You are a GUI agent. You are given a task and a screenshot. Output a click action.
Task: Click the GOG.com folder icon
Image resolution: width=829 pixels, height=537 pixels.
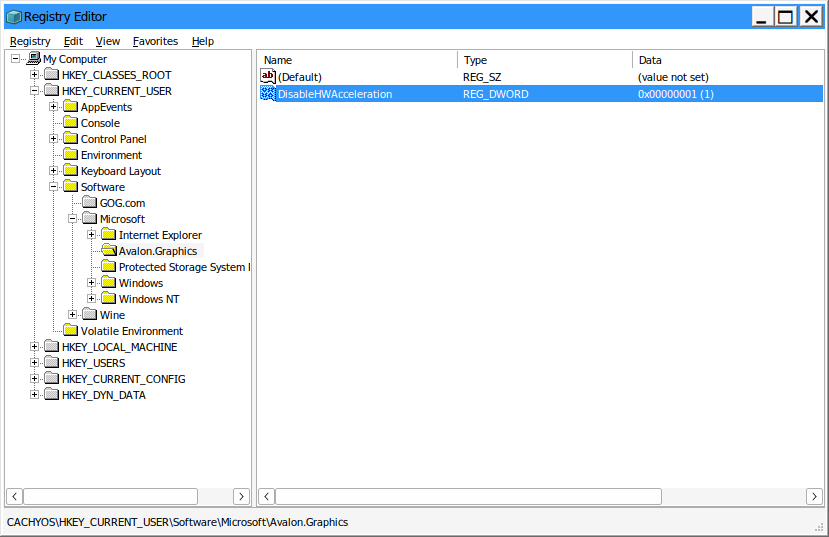(x=89, y=203)
